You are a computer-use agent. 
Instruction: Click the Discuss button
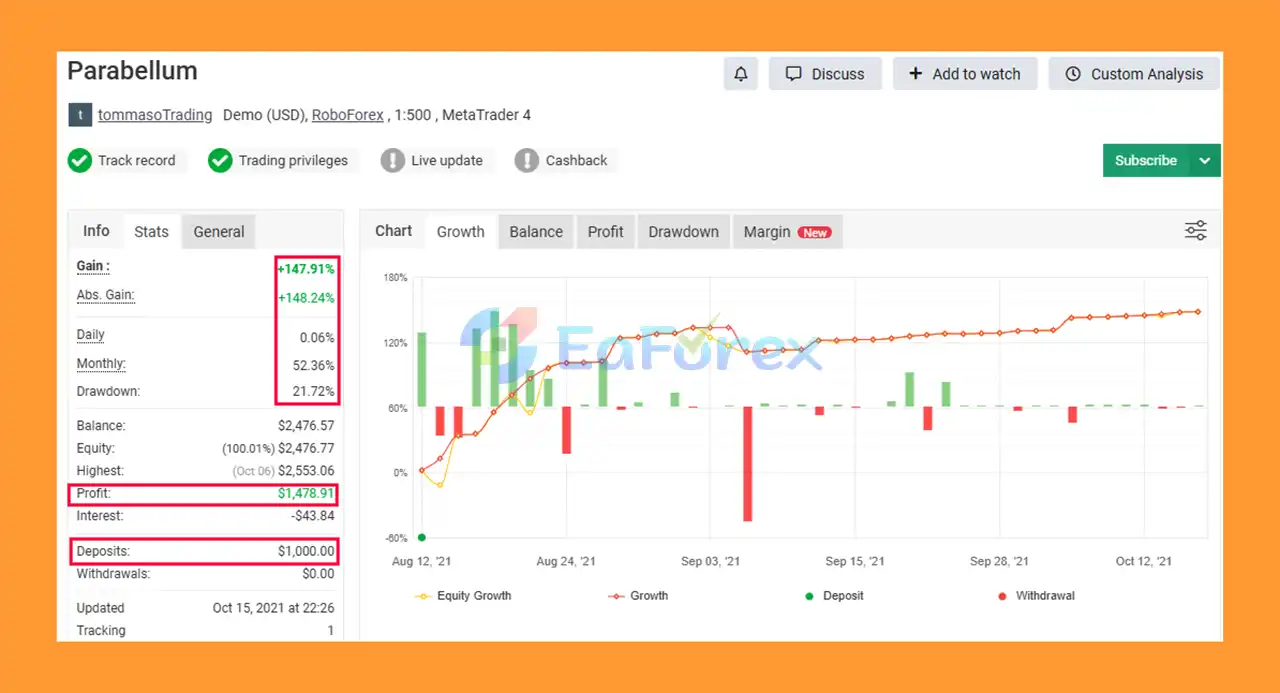pyautogui.click(x=825, y=74)
